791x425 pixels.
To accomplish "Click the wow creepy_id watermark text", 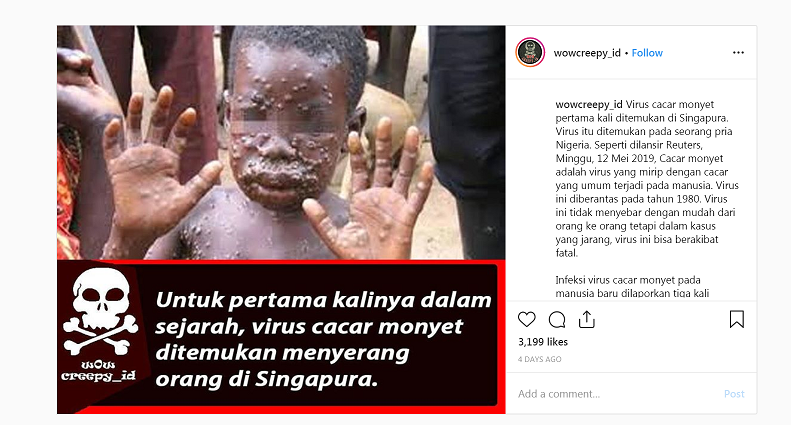I will pos(98,370).
